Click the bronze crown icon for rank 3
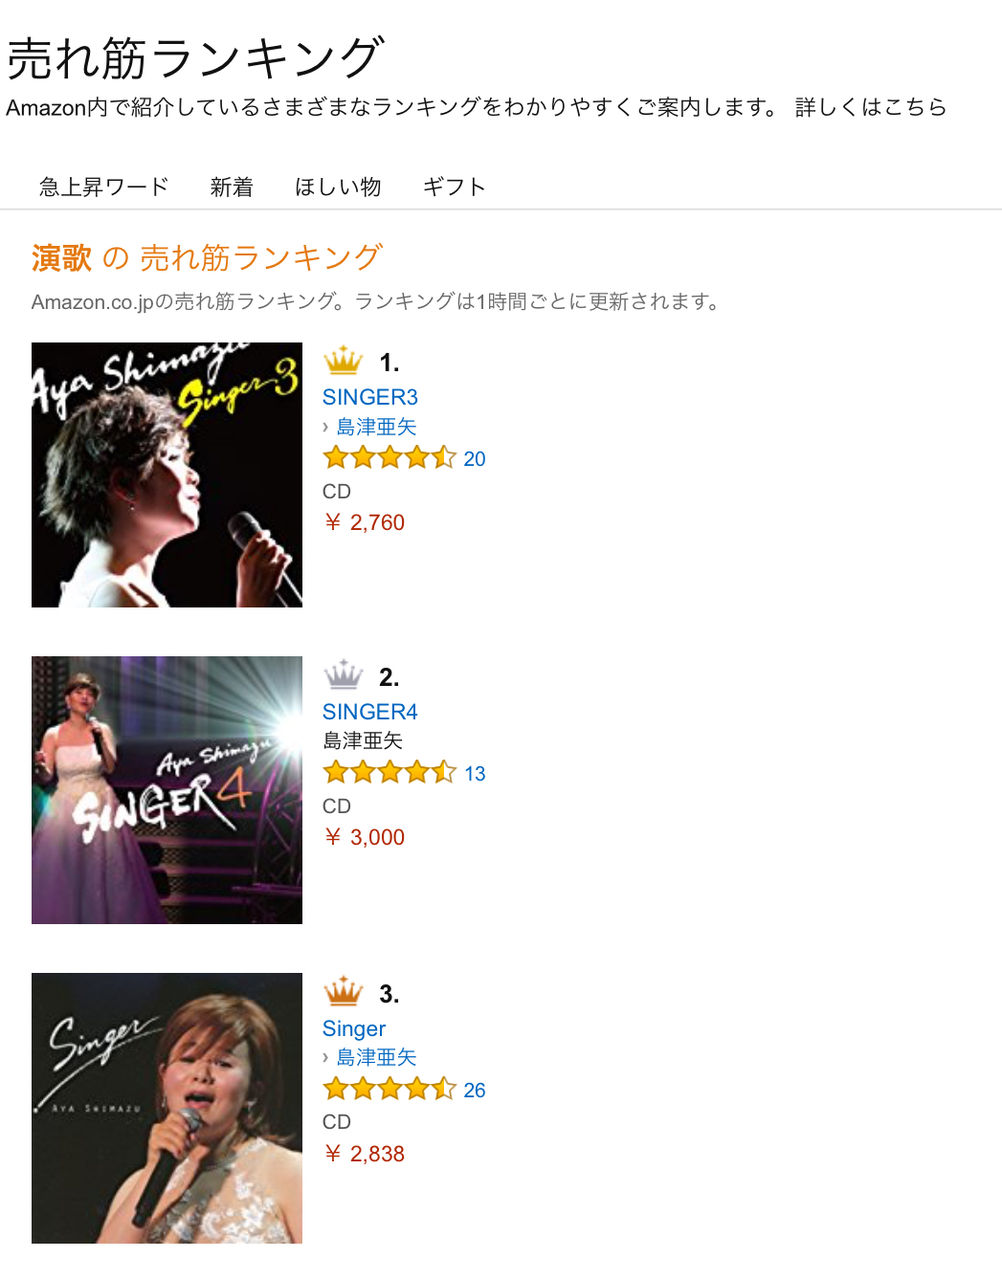The height and width of the screenshot is (1280, 1002). tap(343, 991)
